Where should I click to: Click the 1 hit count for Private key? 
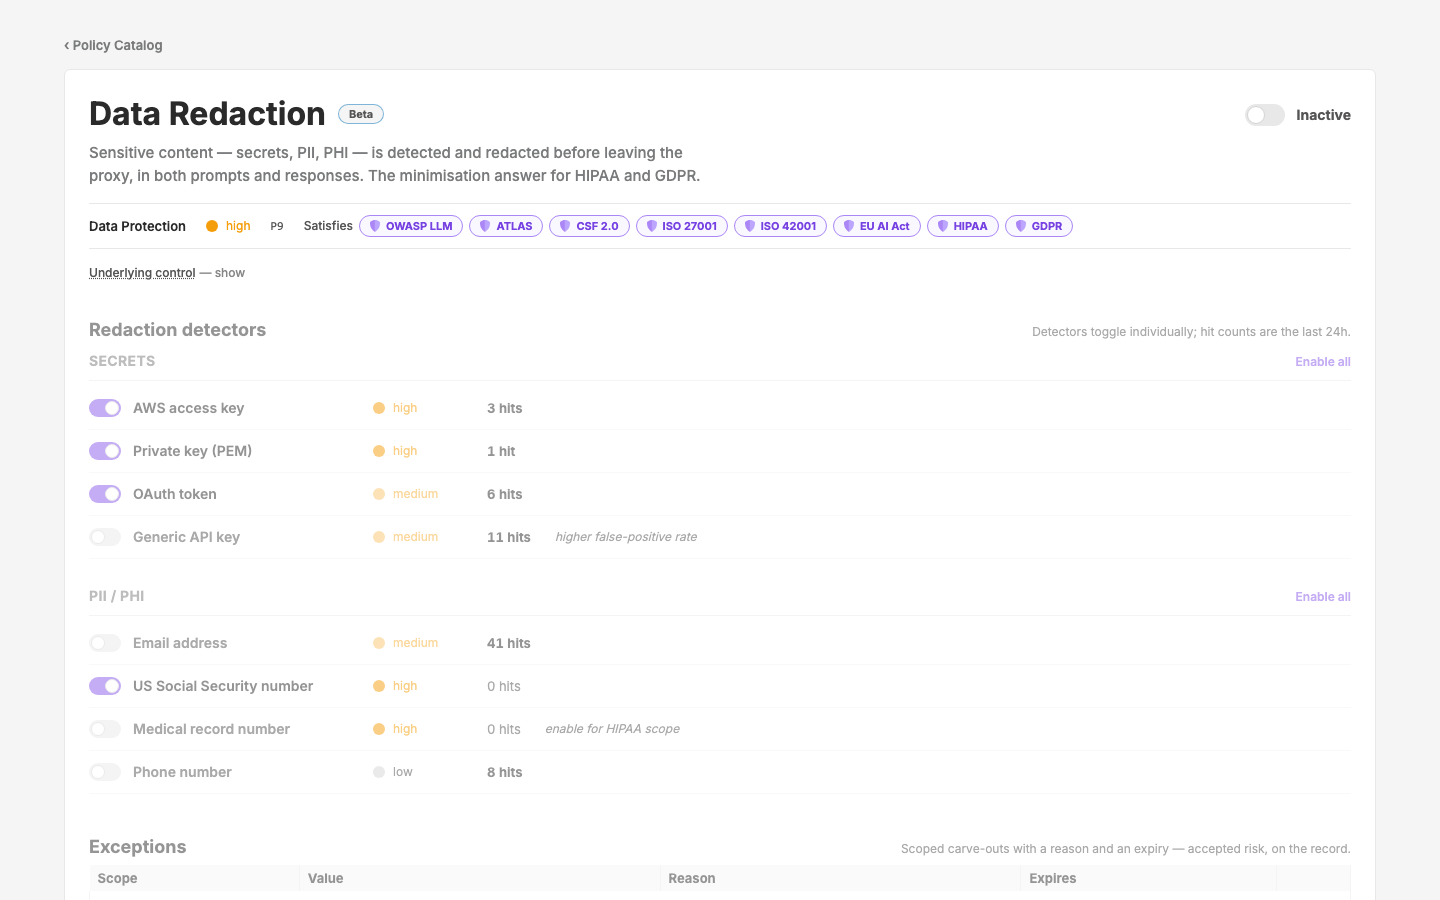point(501,451)
